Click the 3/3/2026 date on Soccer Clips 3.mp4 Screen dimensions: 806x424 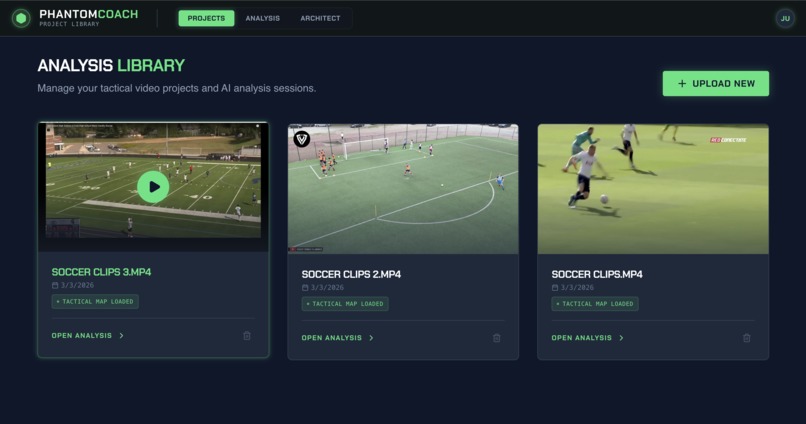point(77,285)
